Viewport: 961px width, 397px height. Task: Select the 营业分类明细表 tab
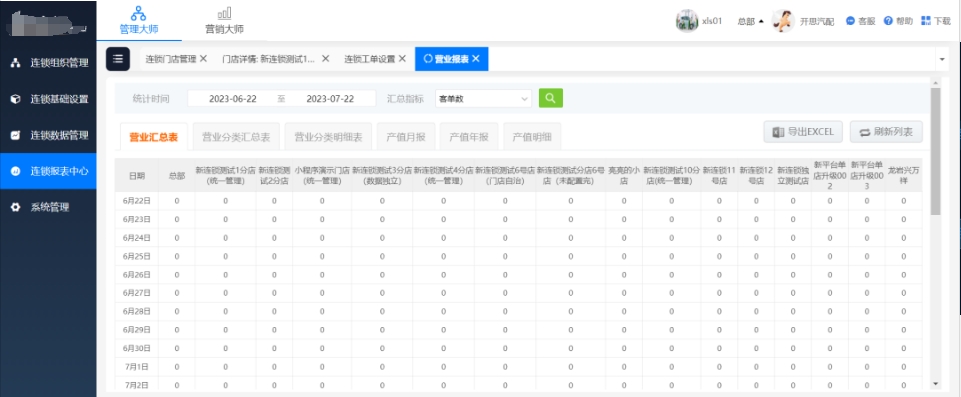(329, 137)
